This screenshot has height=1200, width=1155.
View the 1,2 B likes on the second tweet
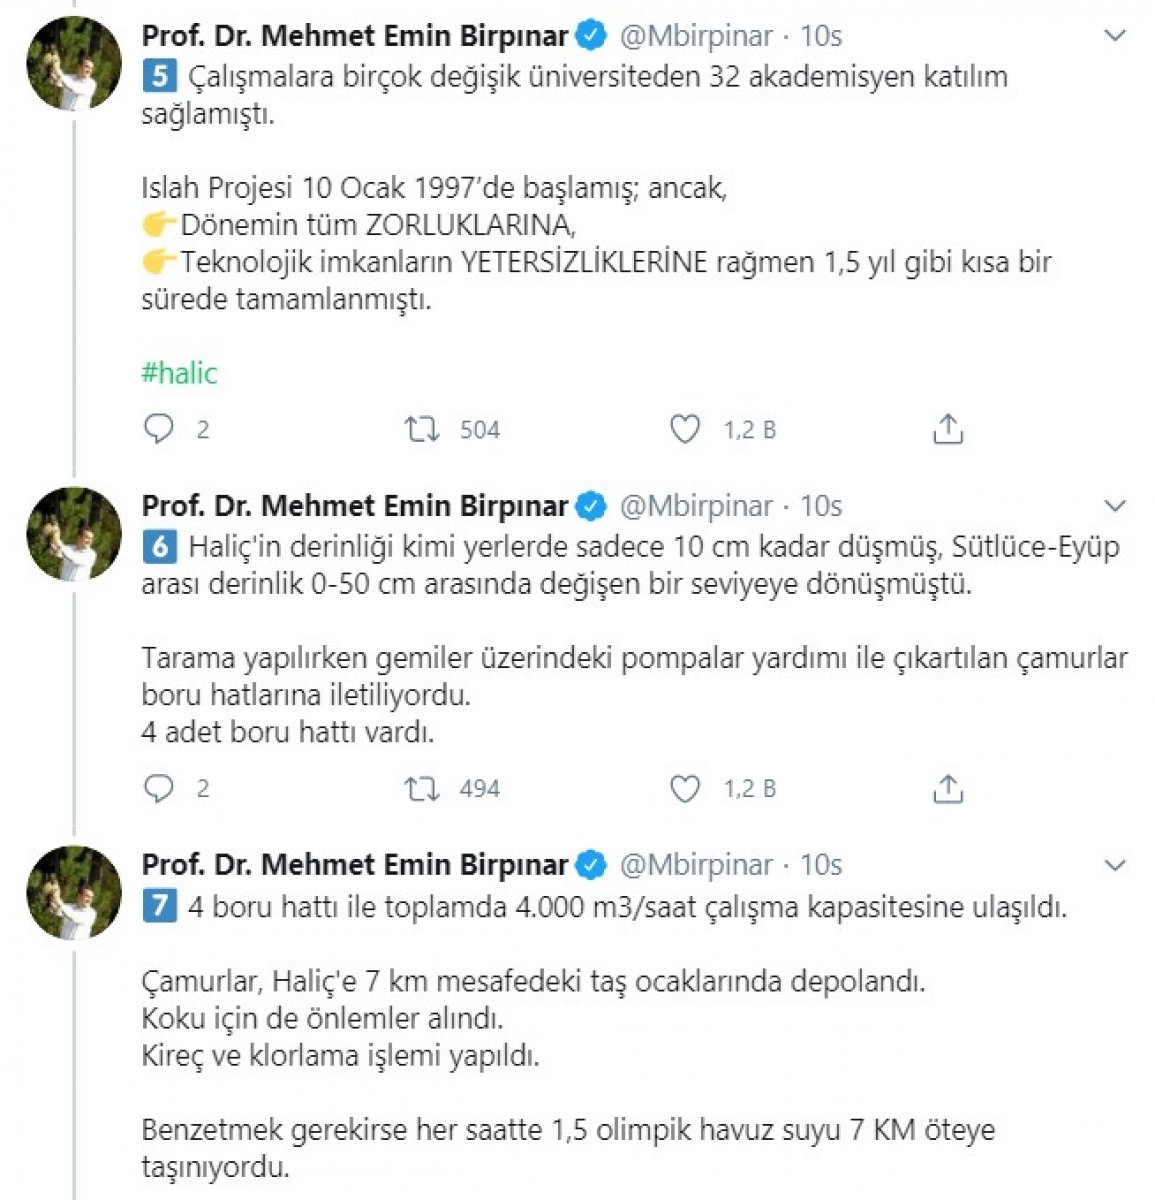click(748, 789)
